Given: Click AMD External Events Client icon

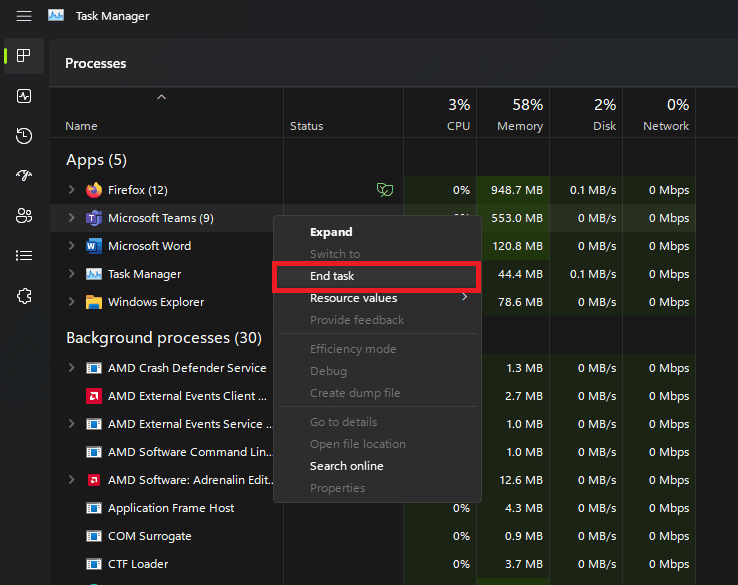Looking at the screenshot, I should coord(94,396).
